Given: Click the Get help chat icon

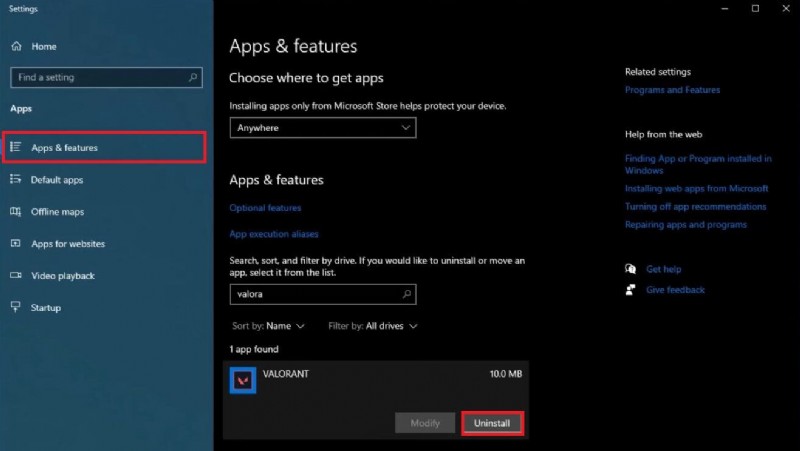Looking at the screenshot, I should click(631, 269).
